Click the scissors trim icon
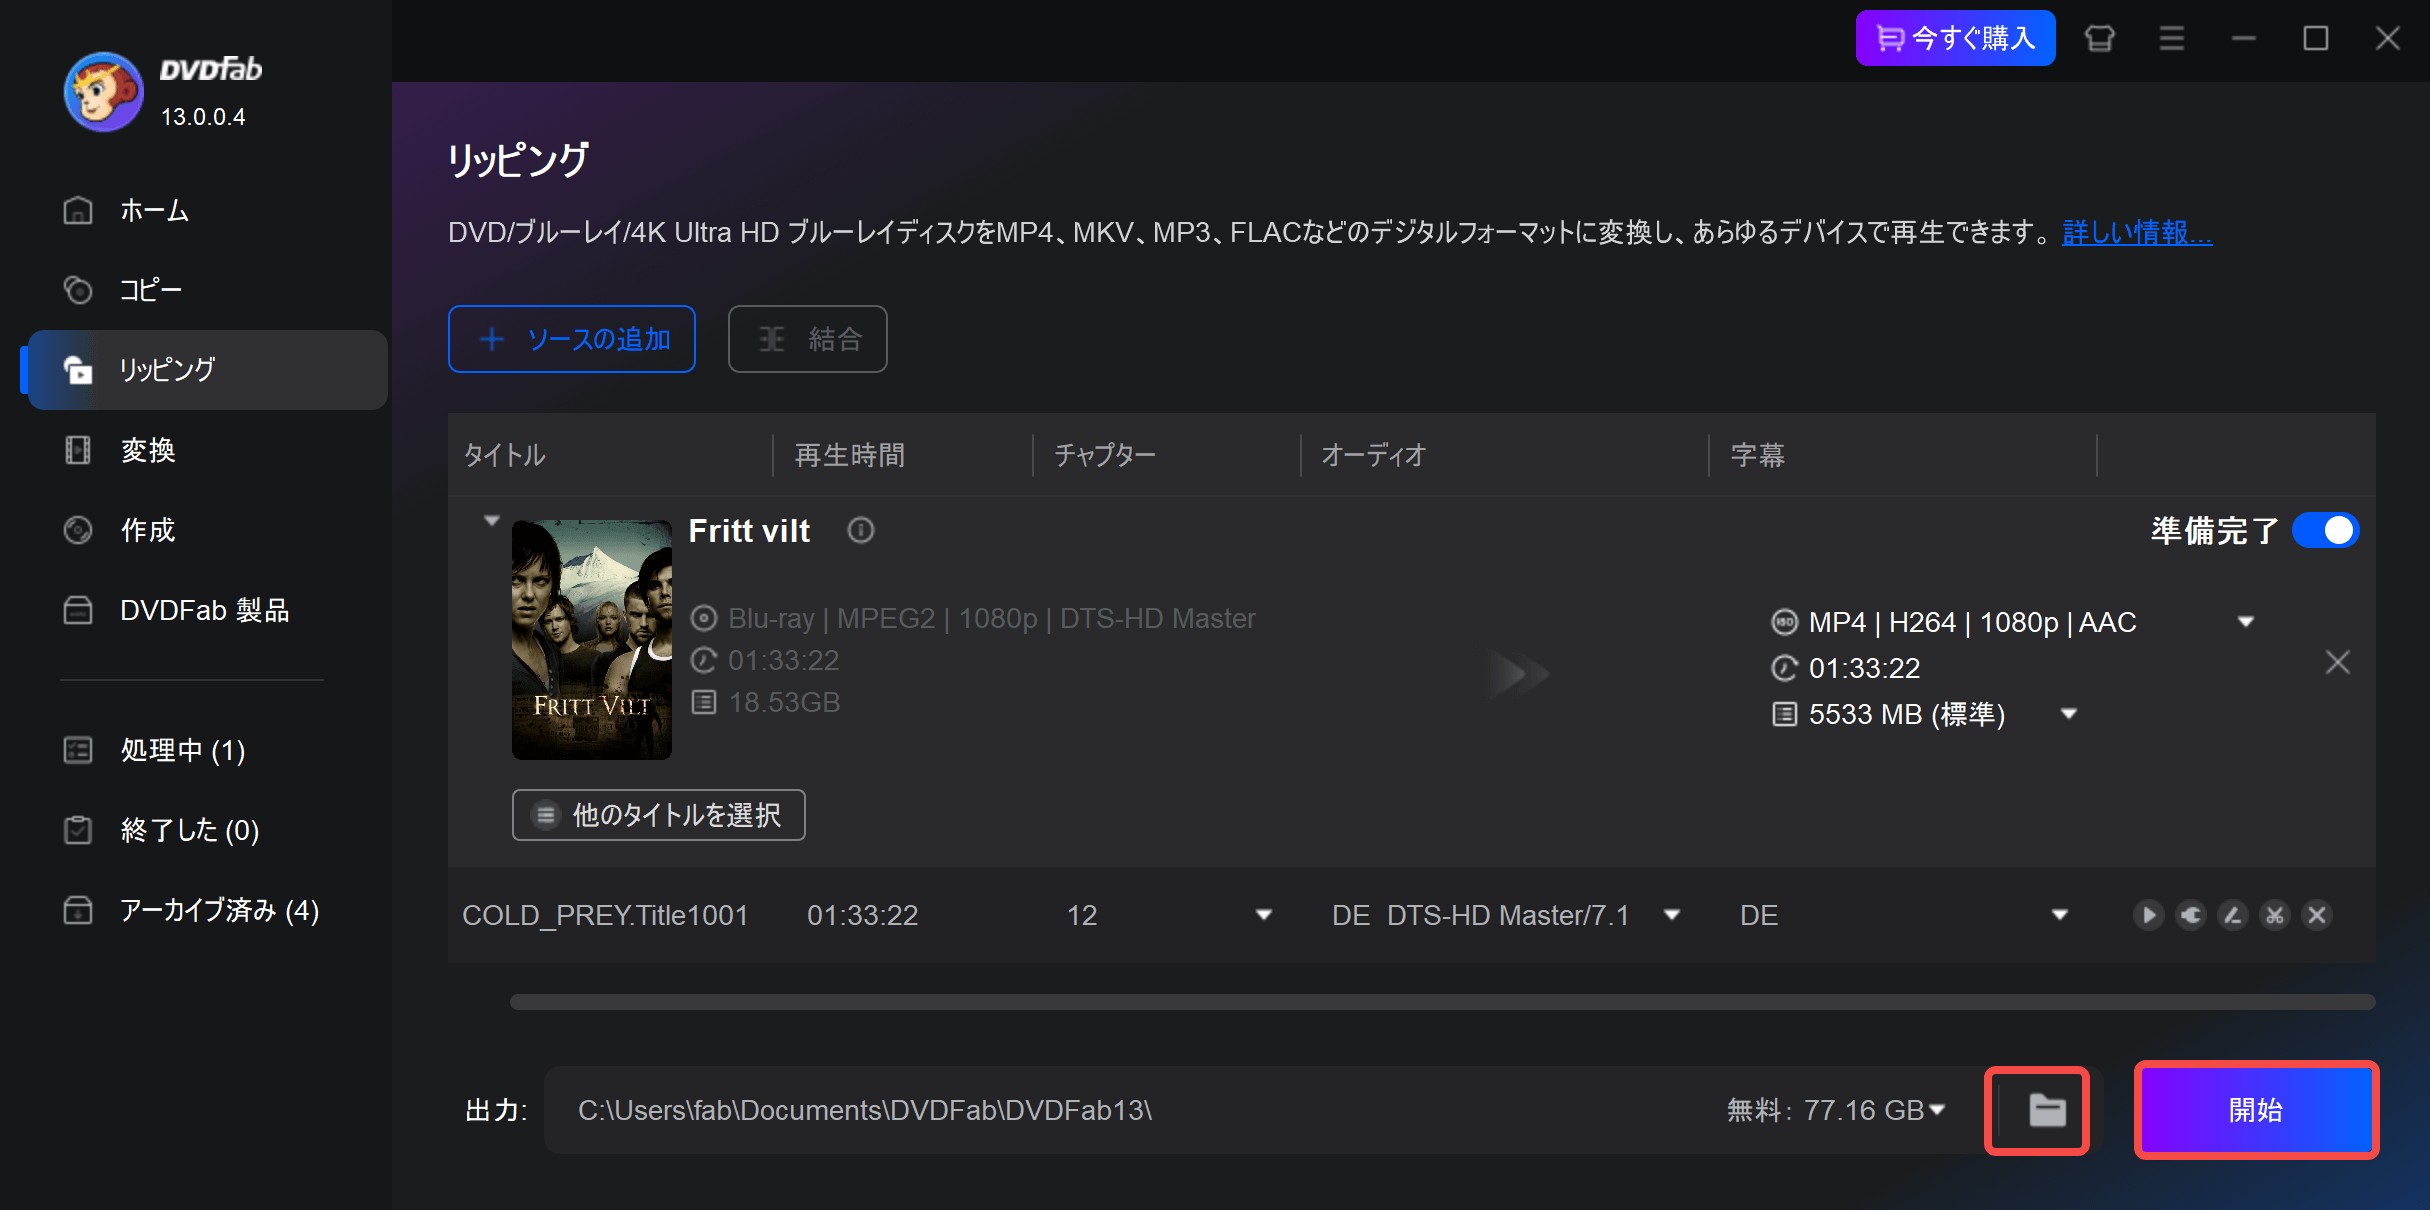This screenshot has width=2430, height=1210. (x=2275, y=915)
